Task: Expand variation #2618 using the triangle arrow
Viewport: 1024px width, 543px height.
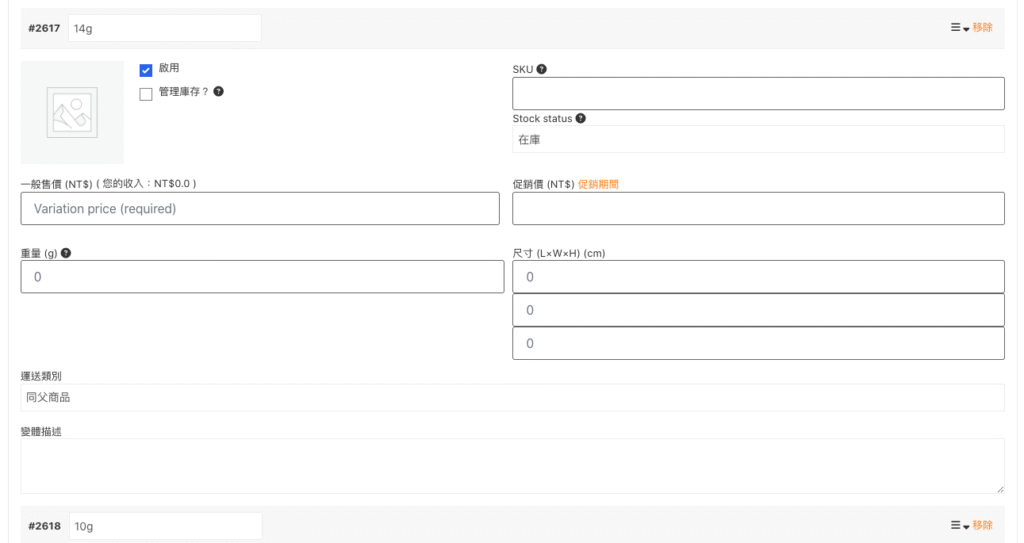Action: coord(966,526)
